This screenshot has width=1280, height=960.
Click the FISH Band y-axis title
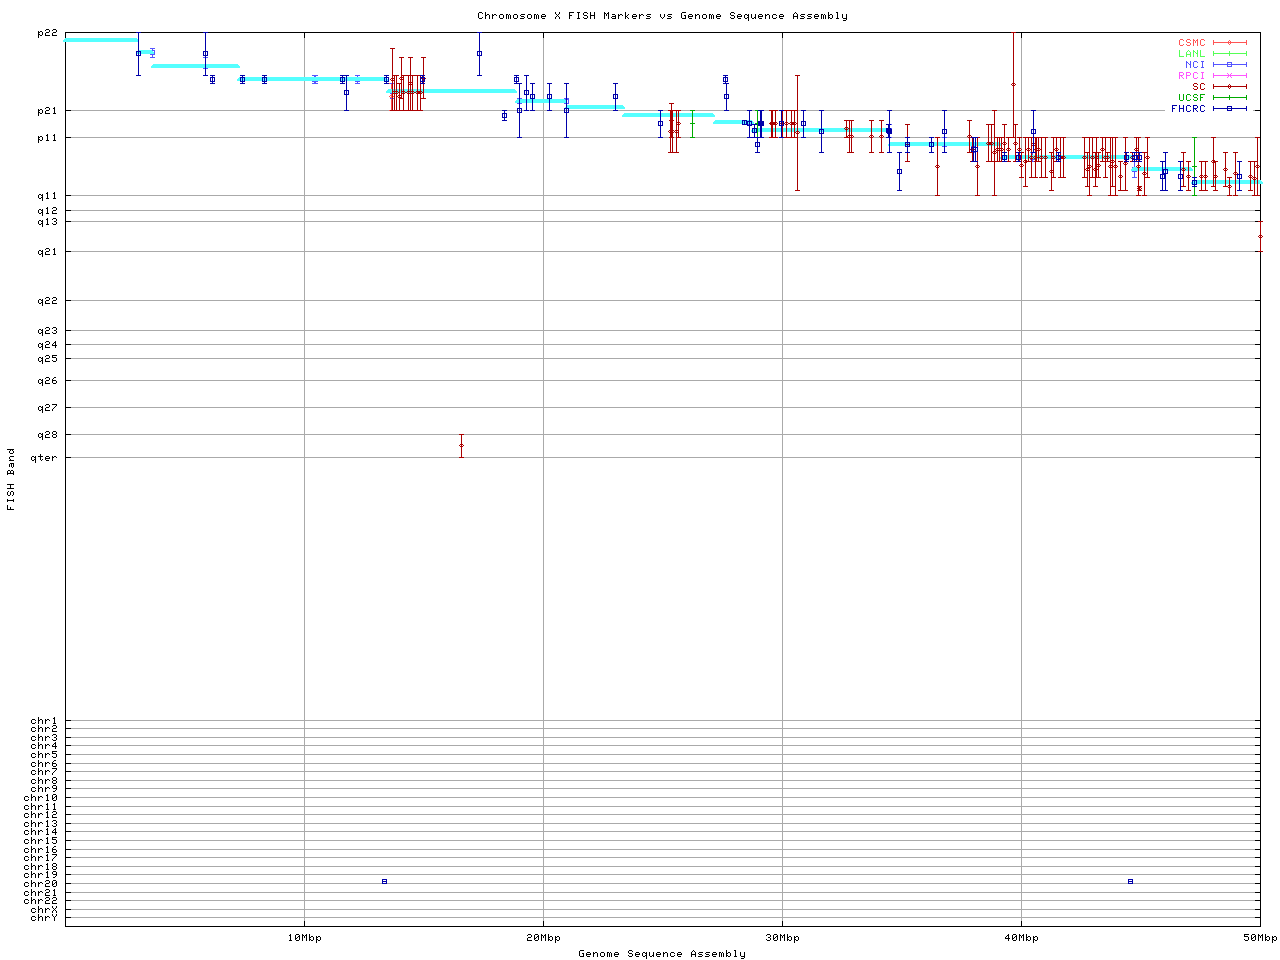[11, 479]
